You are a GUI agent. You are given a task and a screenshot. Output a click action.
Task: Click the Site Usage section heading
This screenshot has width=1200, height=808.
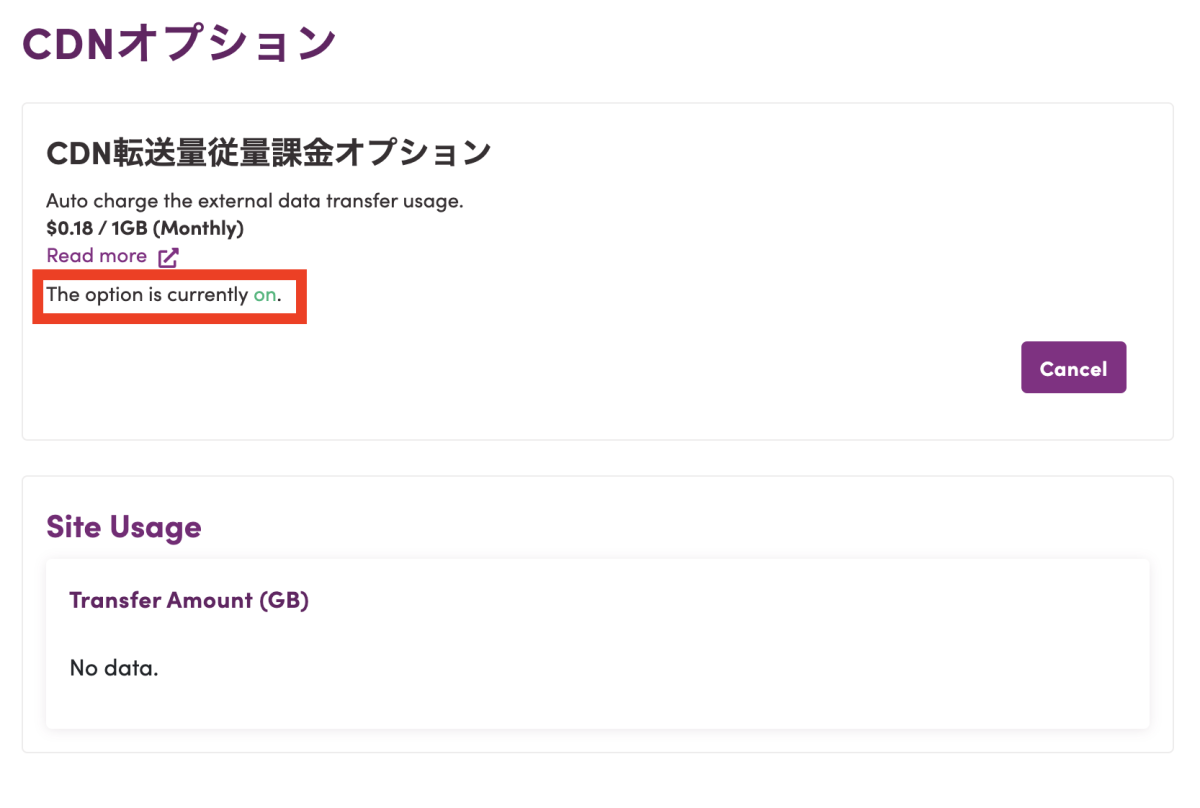123,527
